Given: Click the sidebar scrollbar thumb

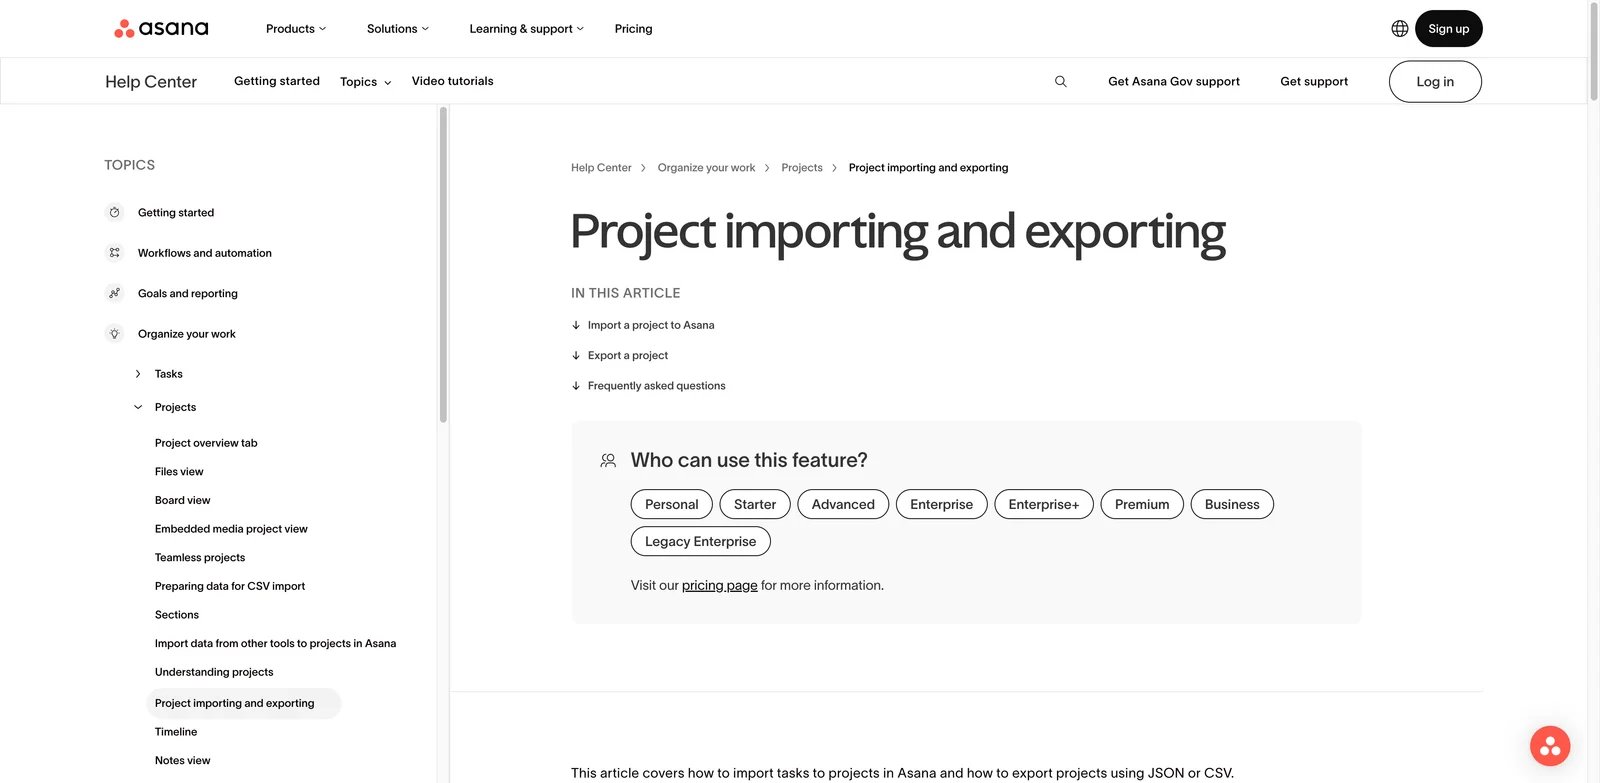Looking at the screenshot, I should click(443, 265).
